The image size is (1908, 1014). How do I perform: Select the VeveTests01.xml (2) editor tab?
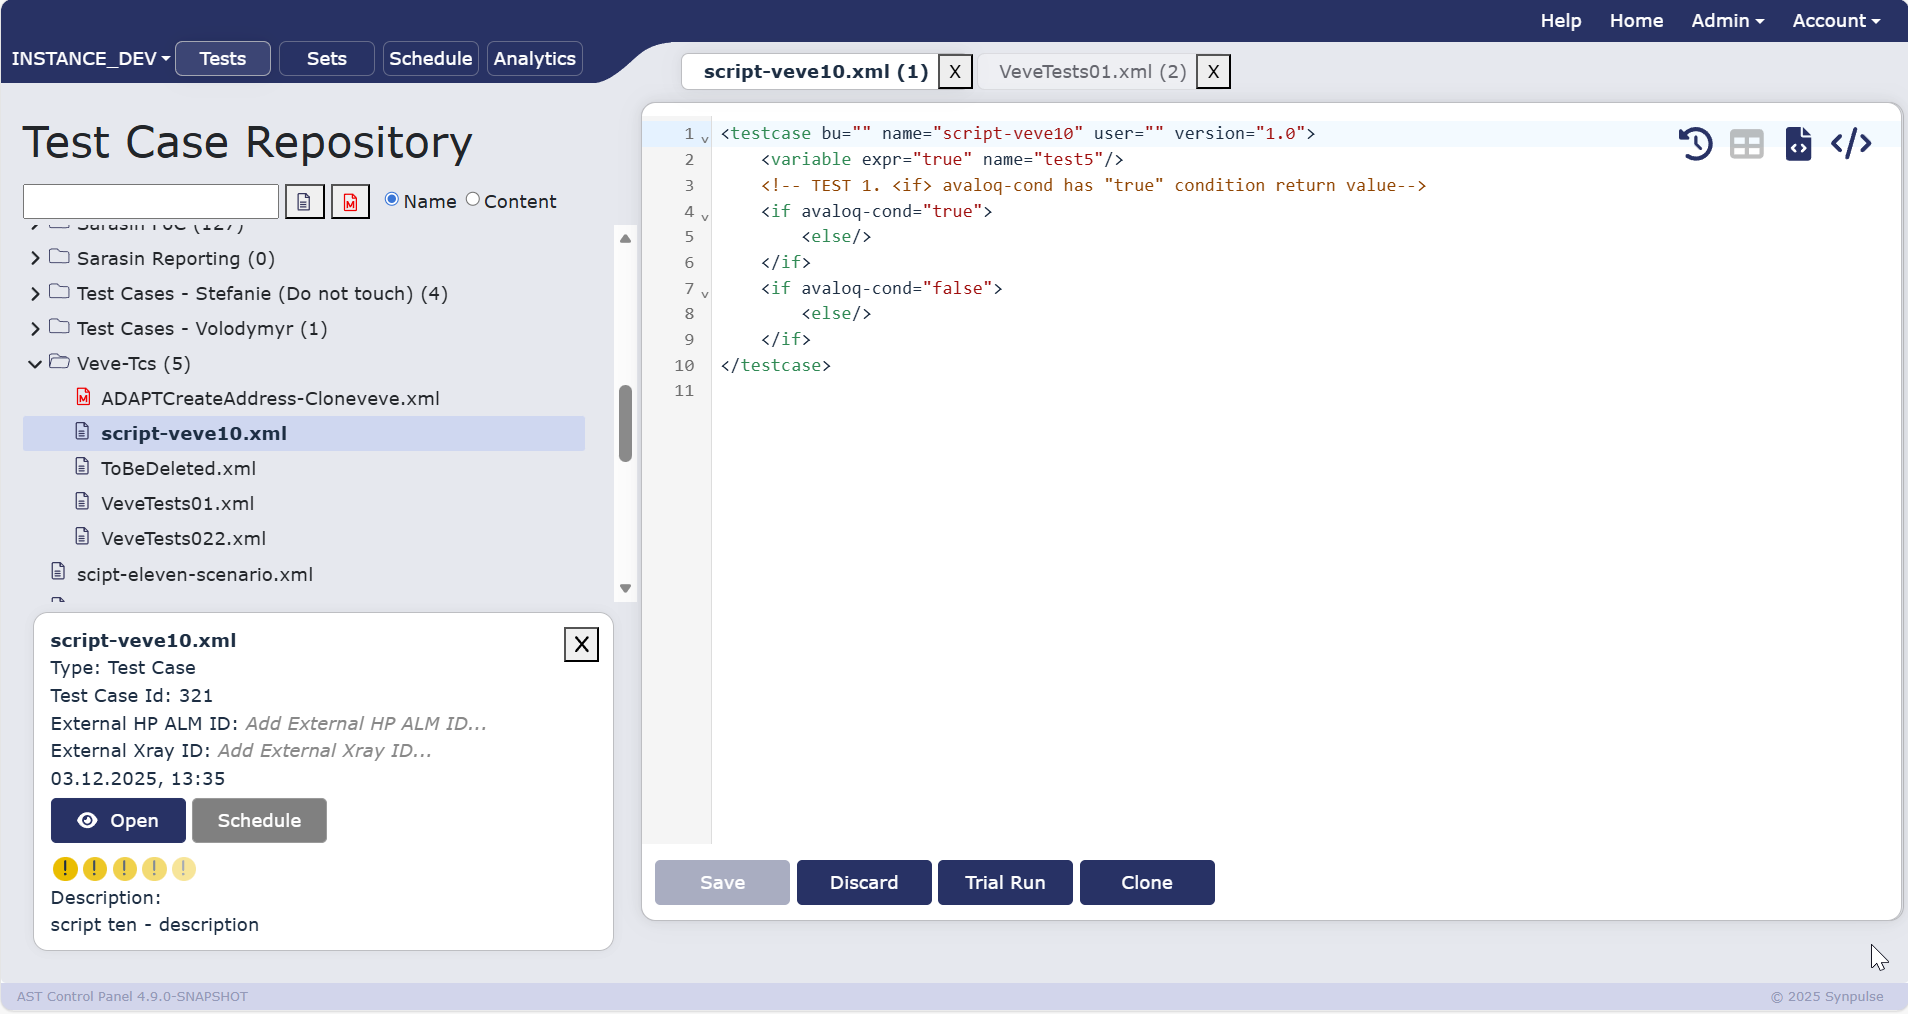coord(1092,72)
